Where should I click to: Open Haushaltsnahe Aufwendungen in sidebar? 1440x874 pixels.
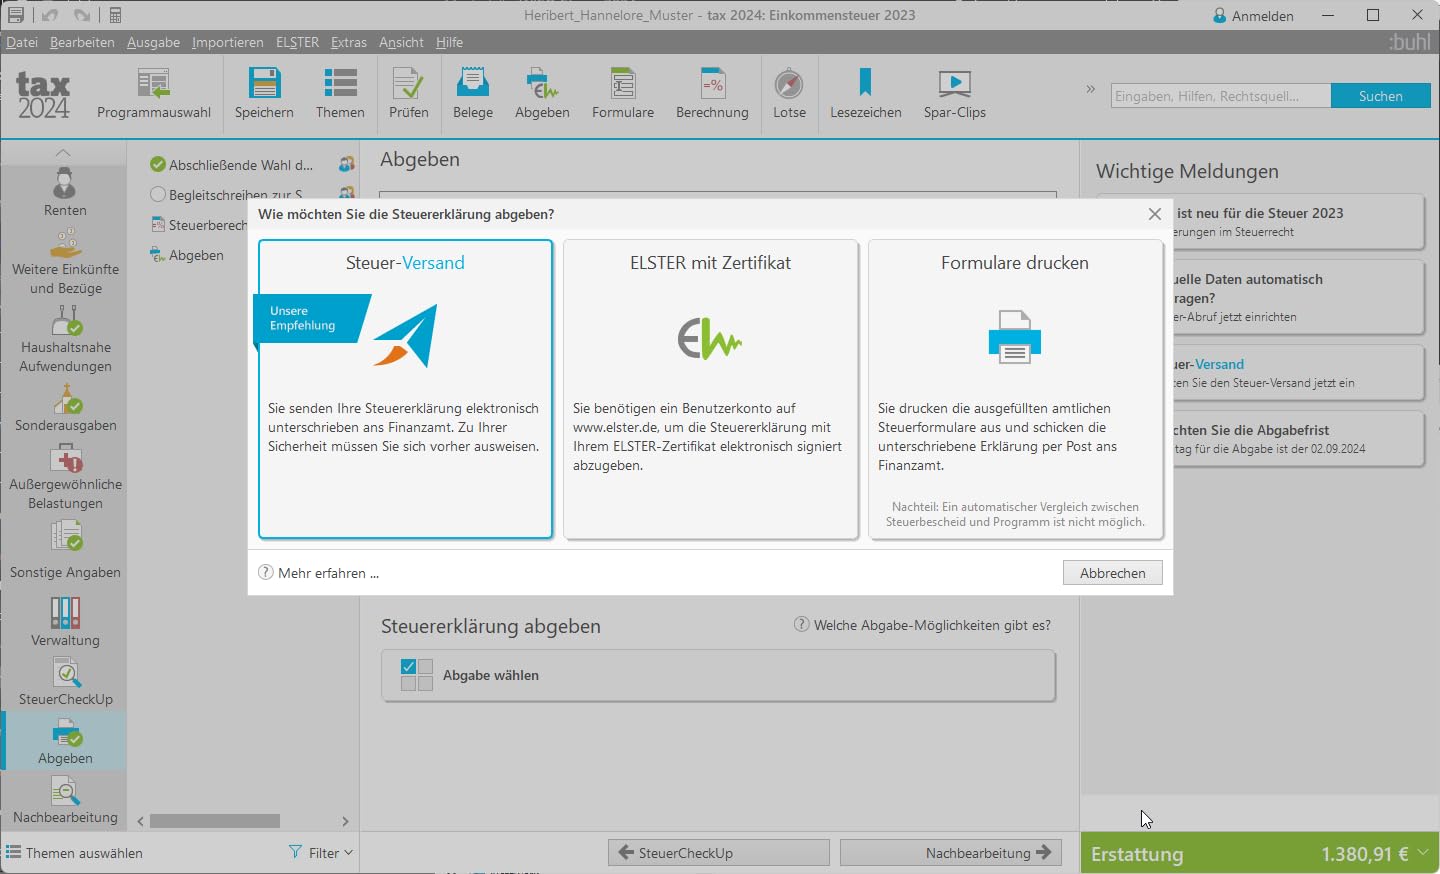tap(65, 340)
